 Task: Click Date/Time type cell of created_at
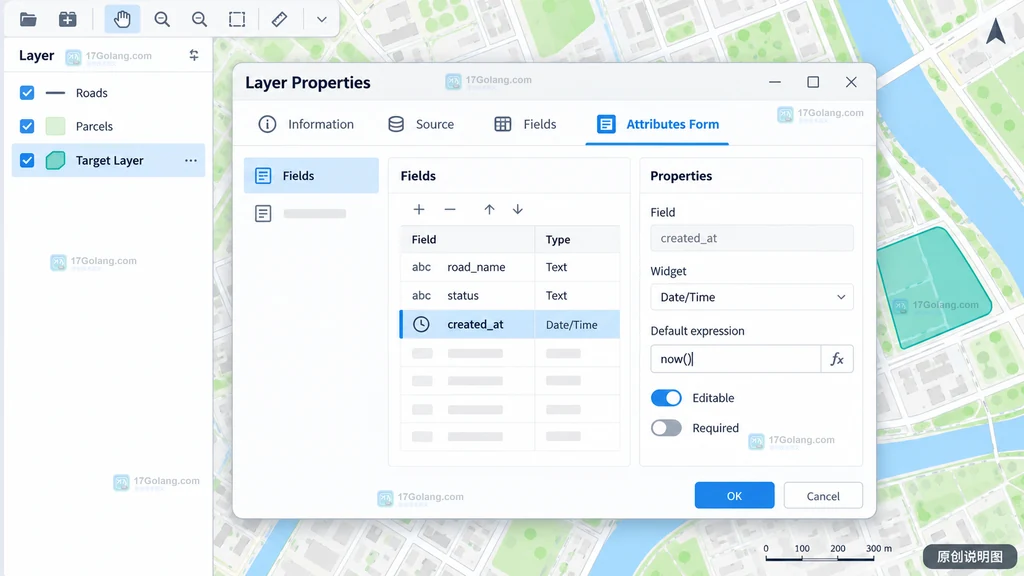click(x=577, y=325)
